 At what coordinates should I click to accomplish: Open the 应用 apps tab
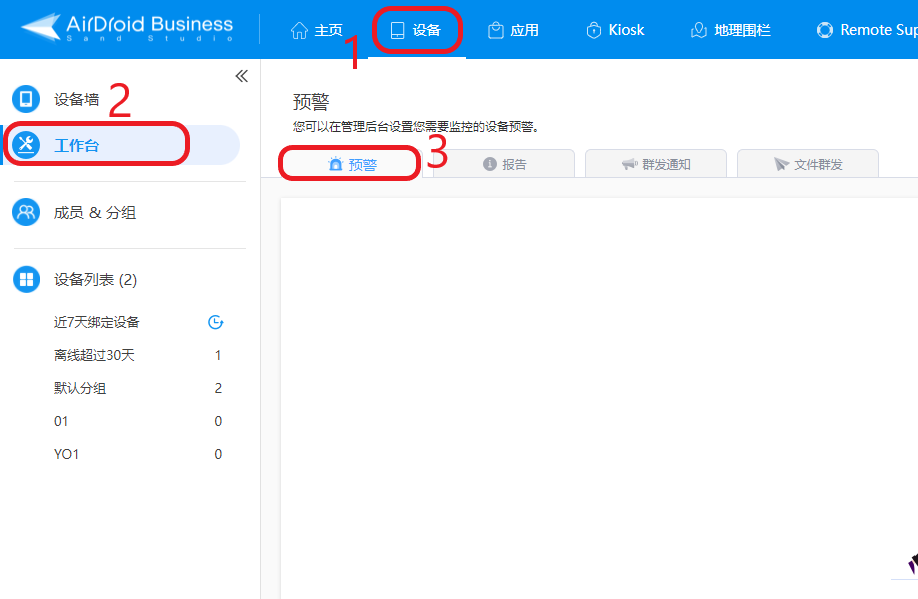click(513, 30)
